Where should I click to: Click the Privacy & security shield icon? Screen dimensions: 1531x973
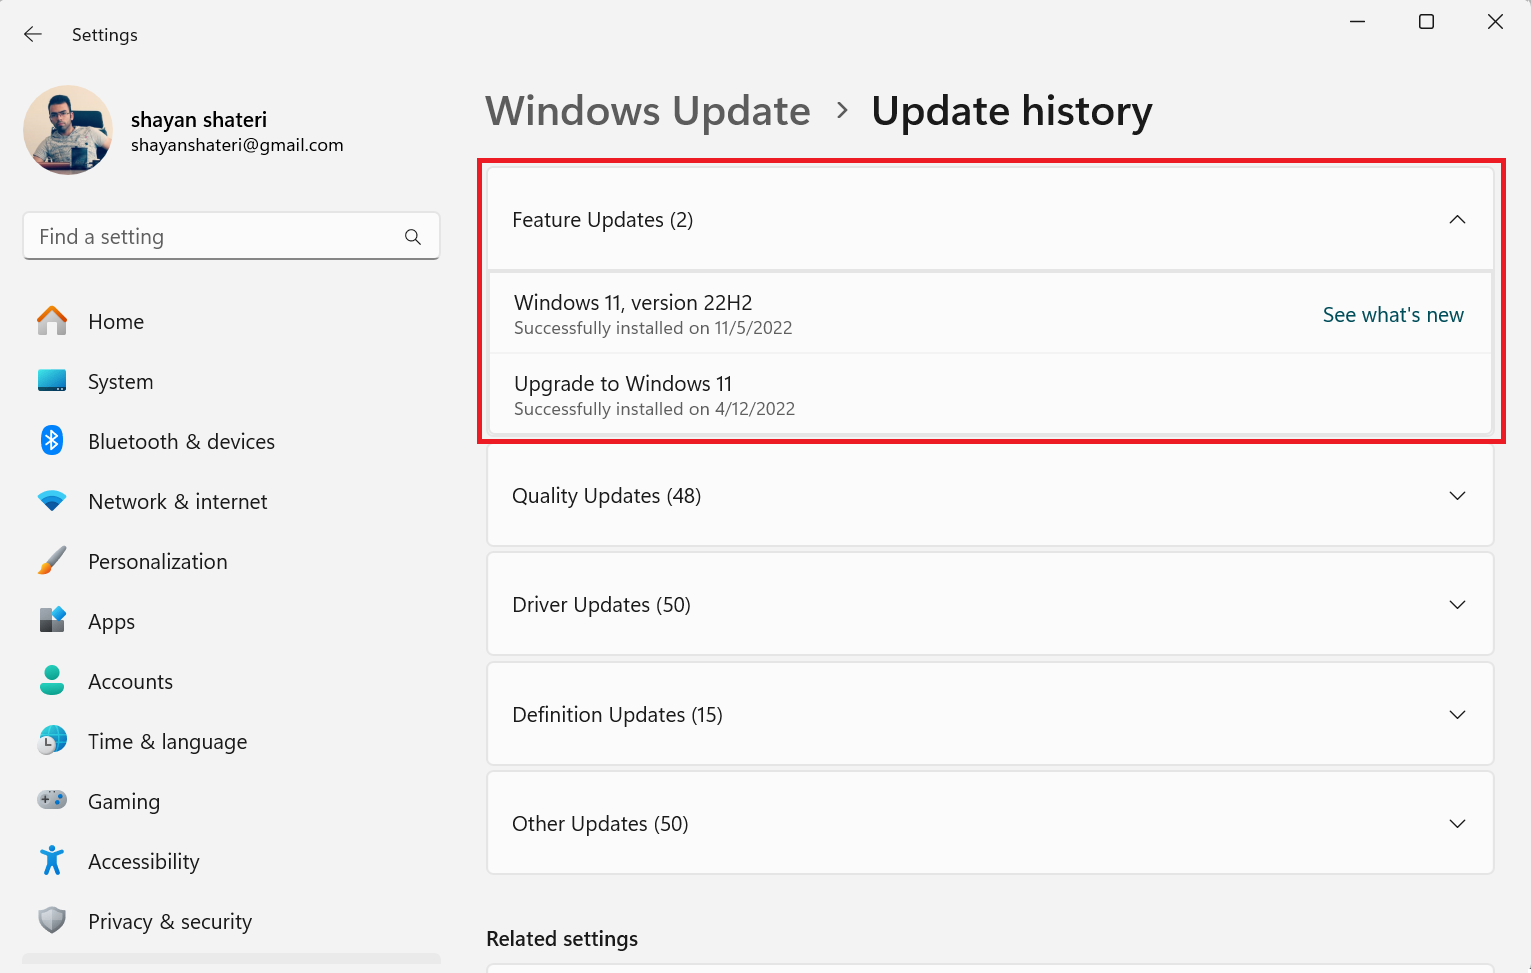52,920
